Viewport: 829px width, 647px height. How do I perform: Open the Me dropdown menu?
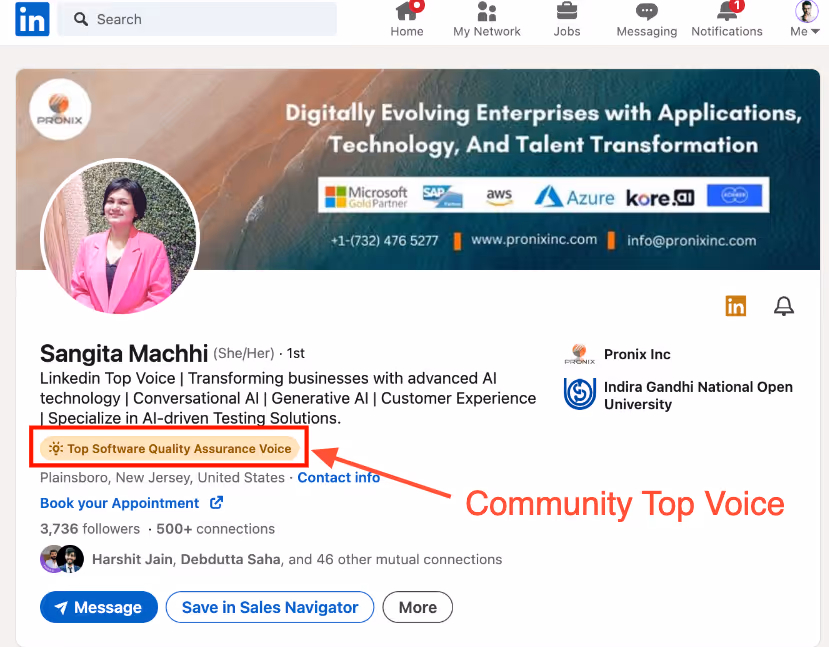click(x=805, y=20)
